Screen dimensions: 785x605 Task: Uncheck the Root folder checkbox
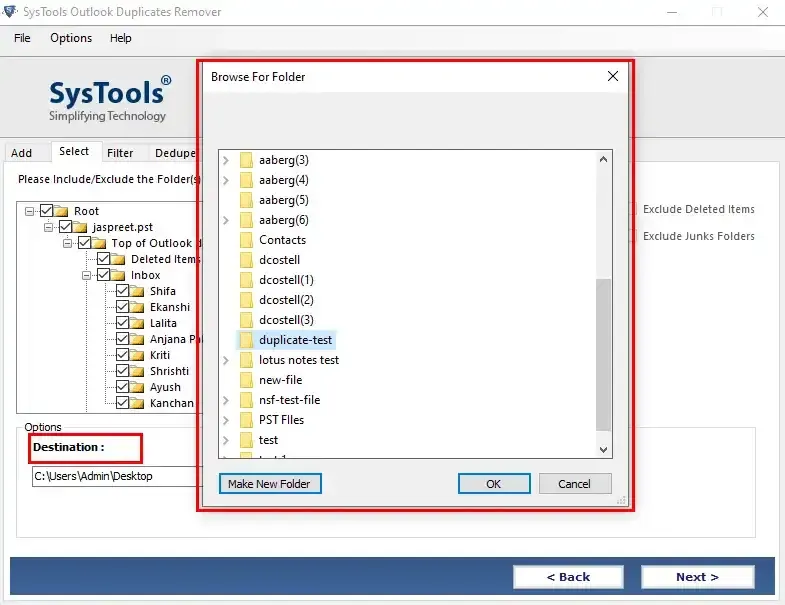[x=47, y=211]
